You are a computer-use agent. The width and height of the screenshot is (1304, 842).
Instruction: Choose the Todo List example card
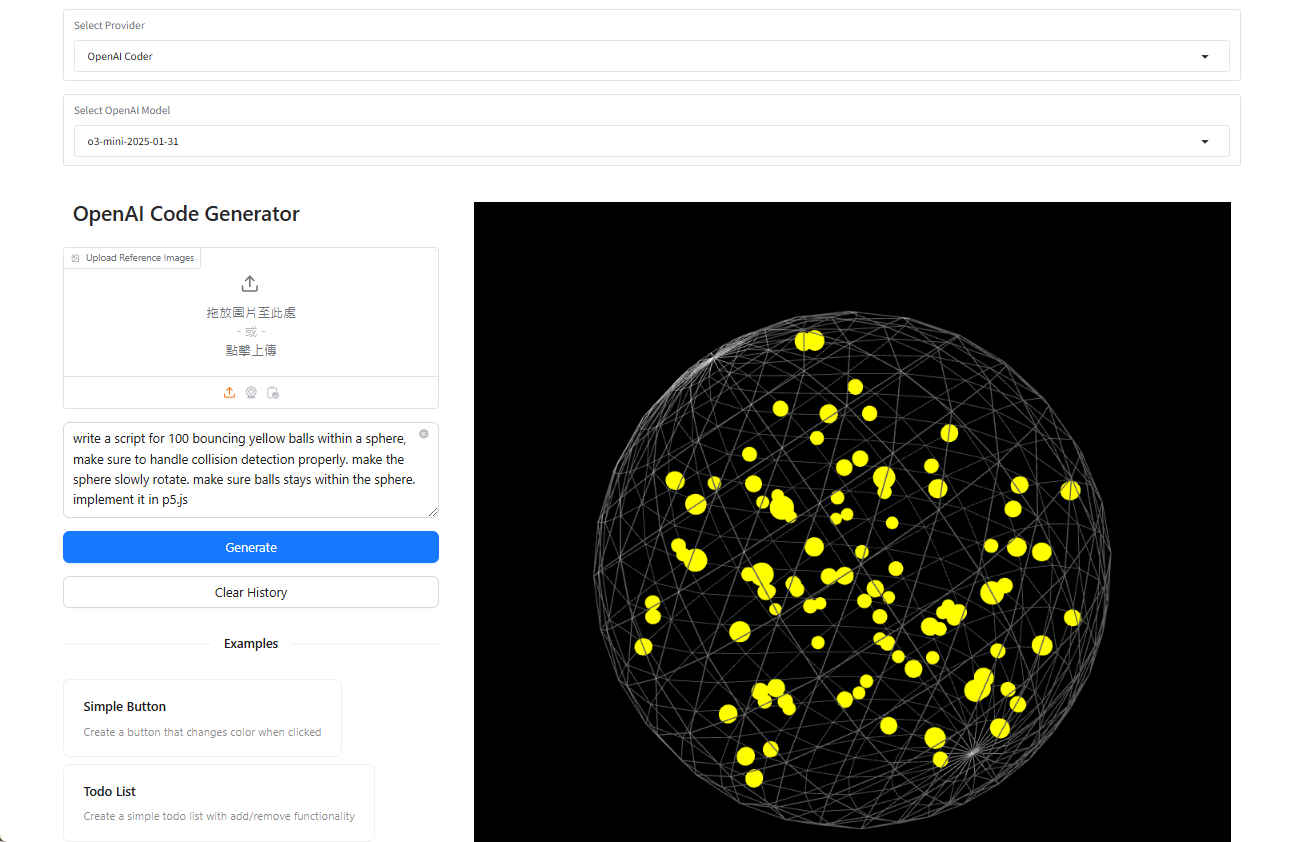[219, 803]
